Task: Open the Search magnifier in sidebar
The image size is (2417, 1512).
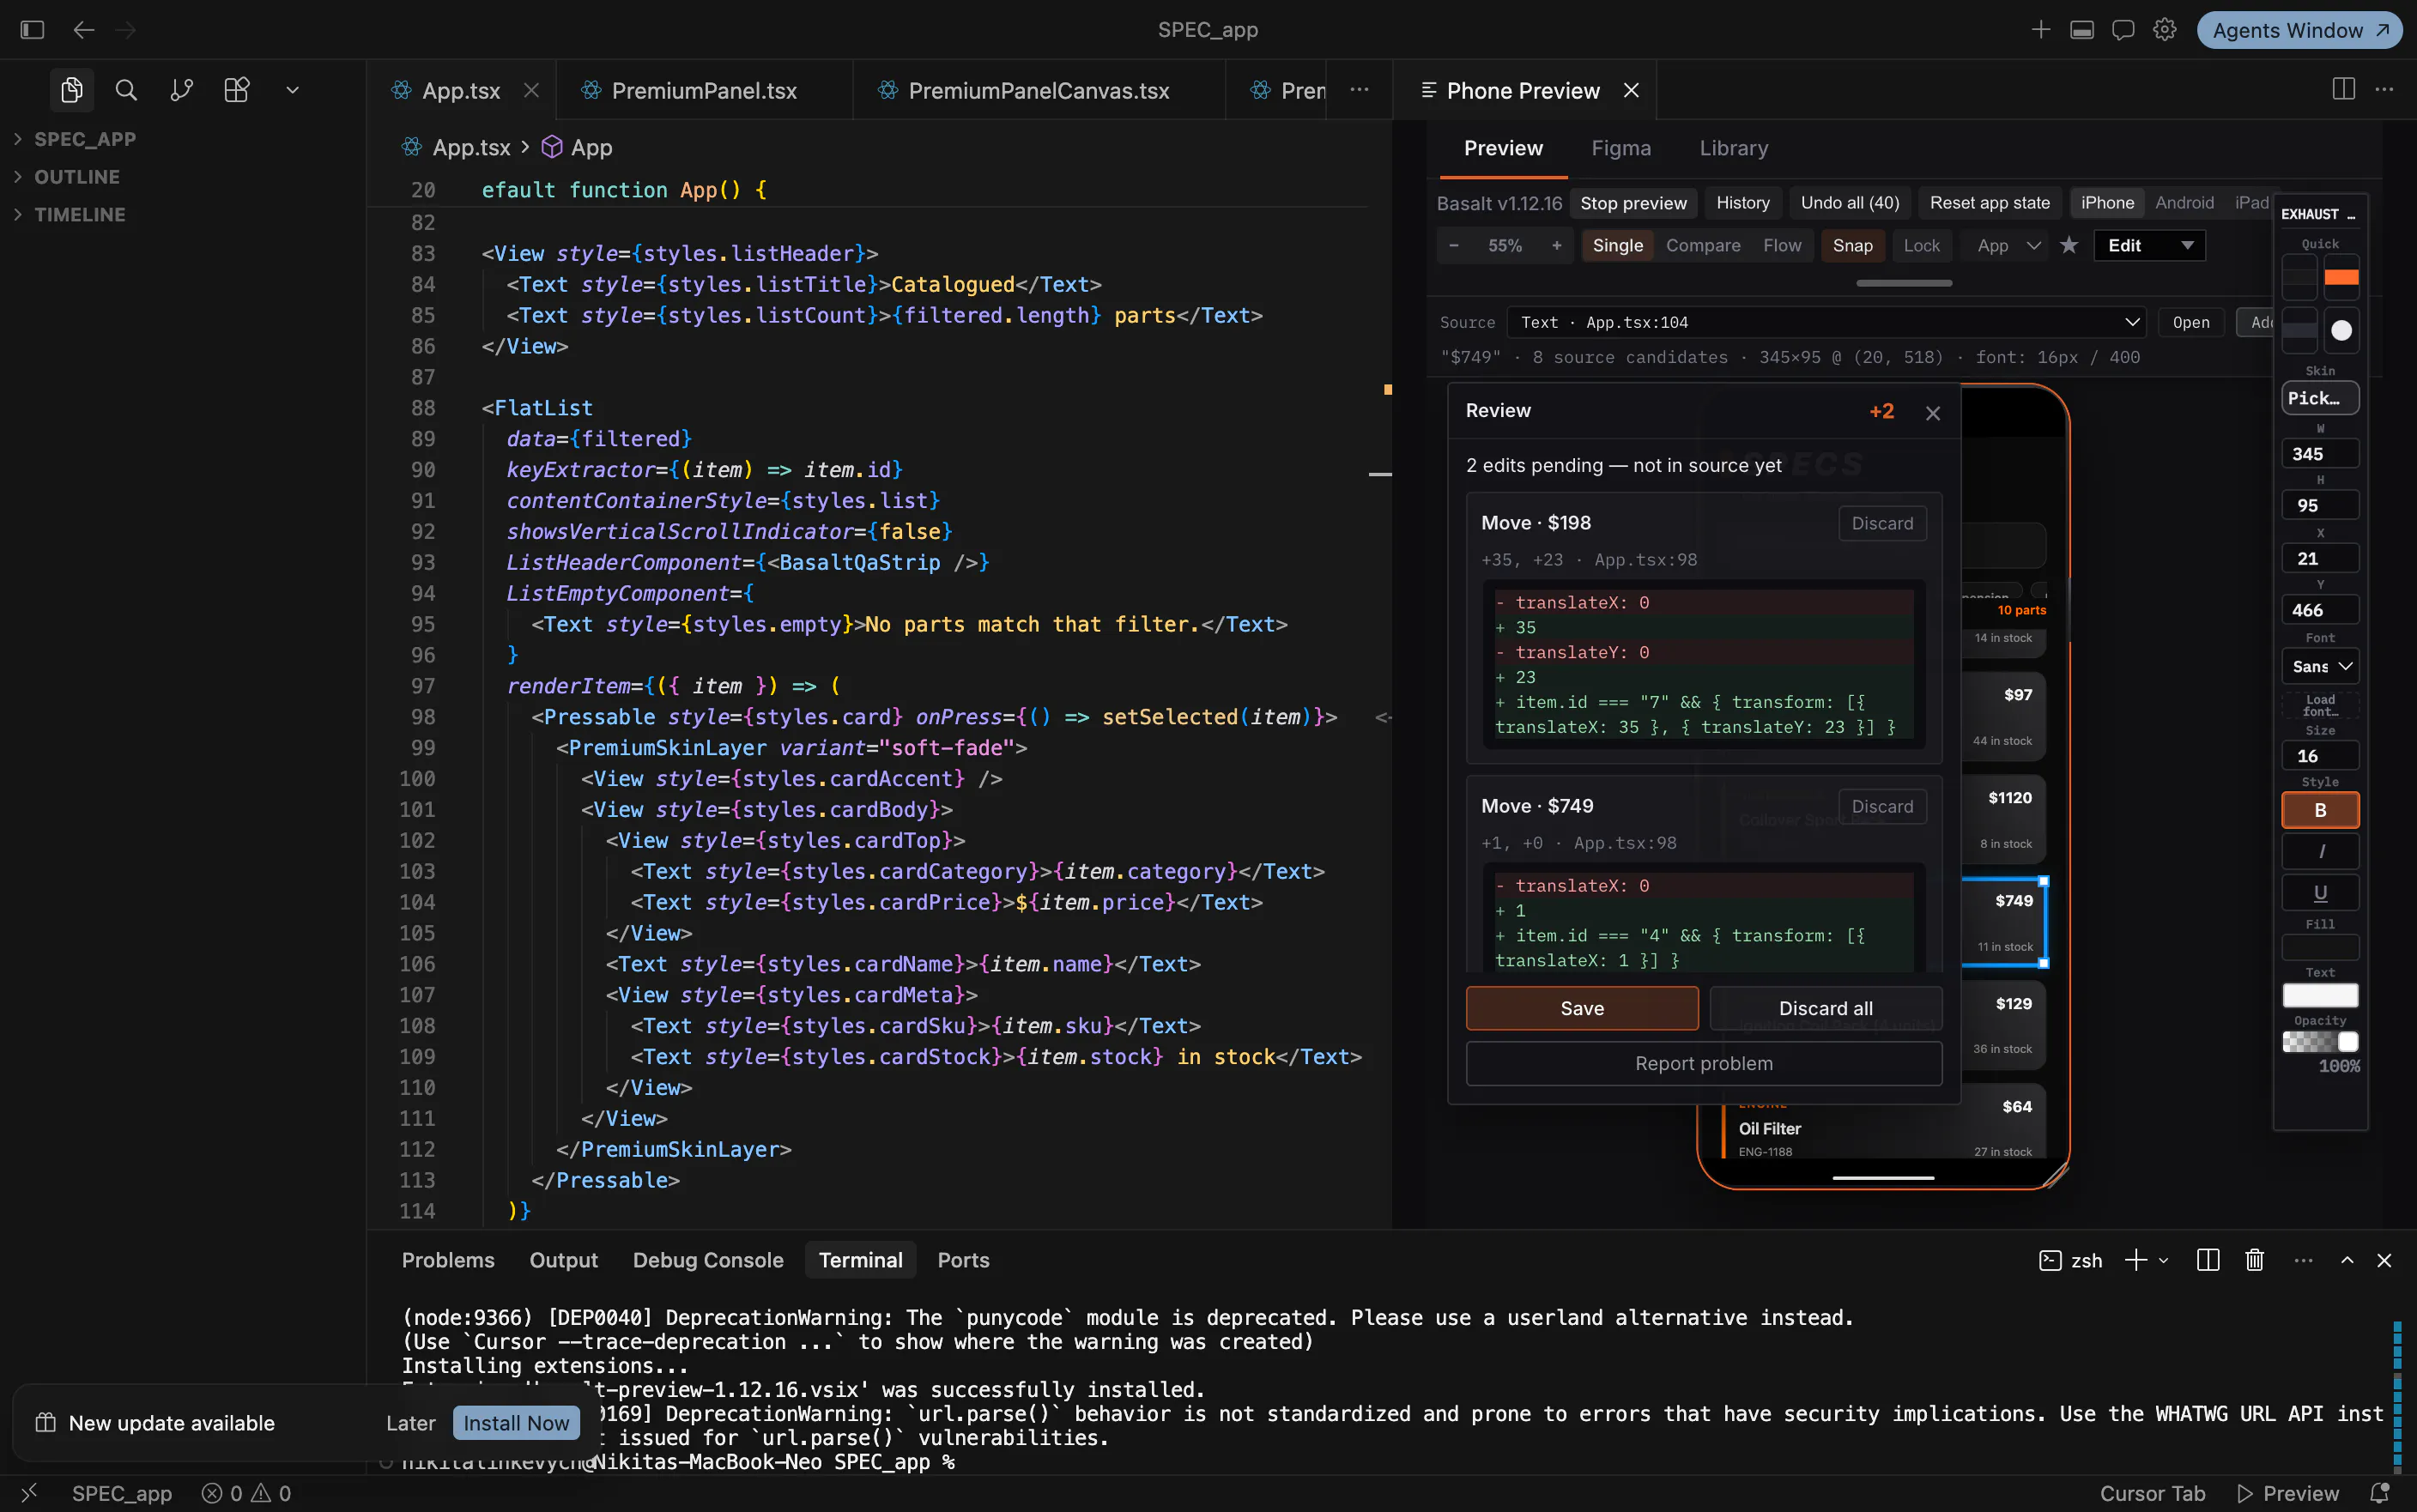Action: point(126,90)
